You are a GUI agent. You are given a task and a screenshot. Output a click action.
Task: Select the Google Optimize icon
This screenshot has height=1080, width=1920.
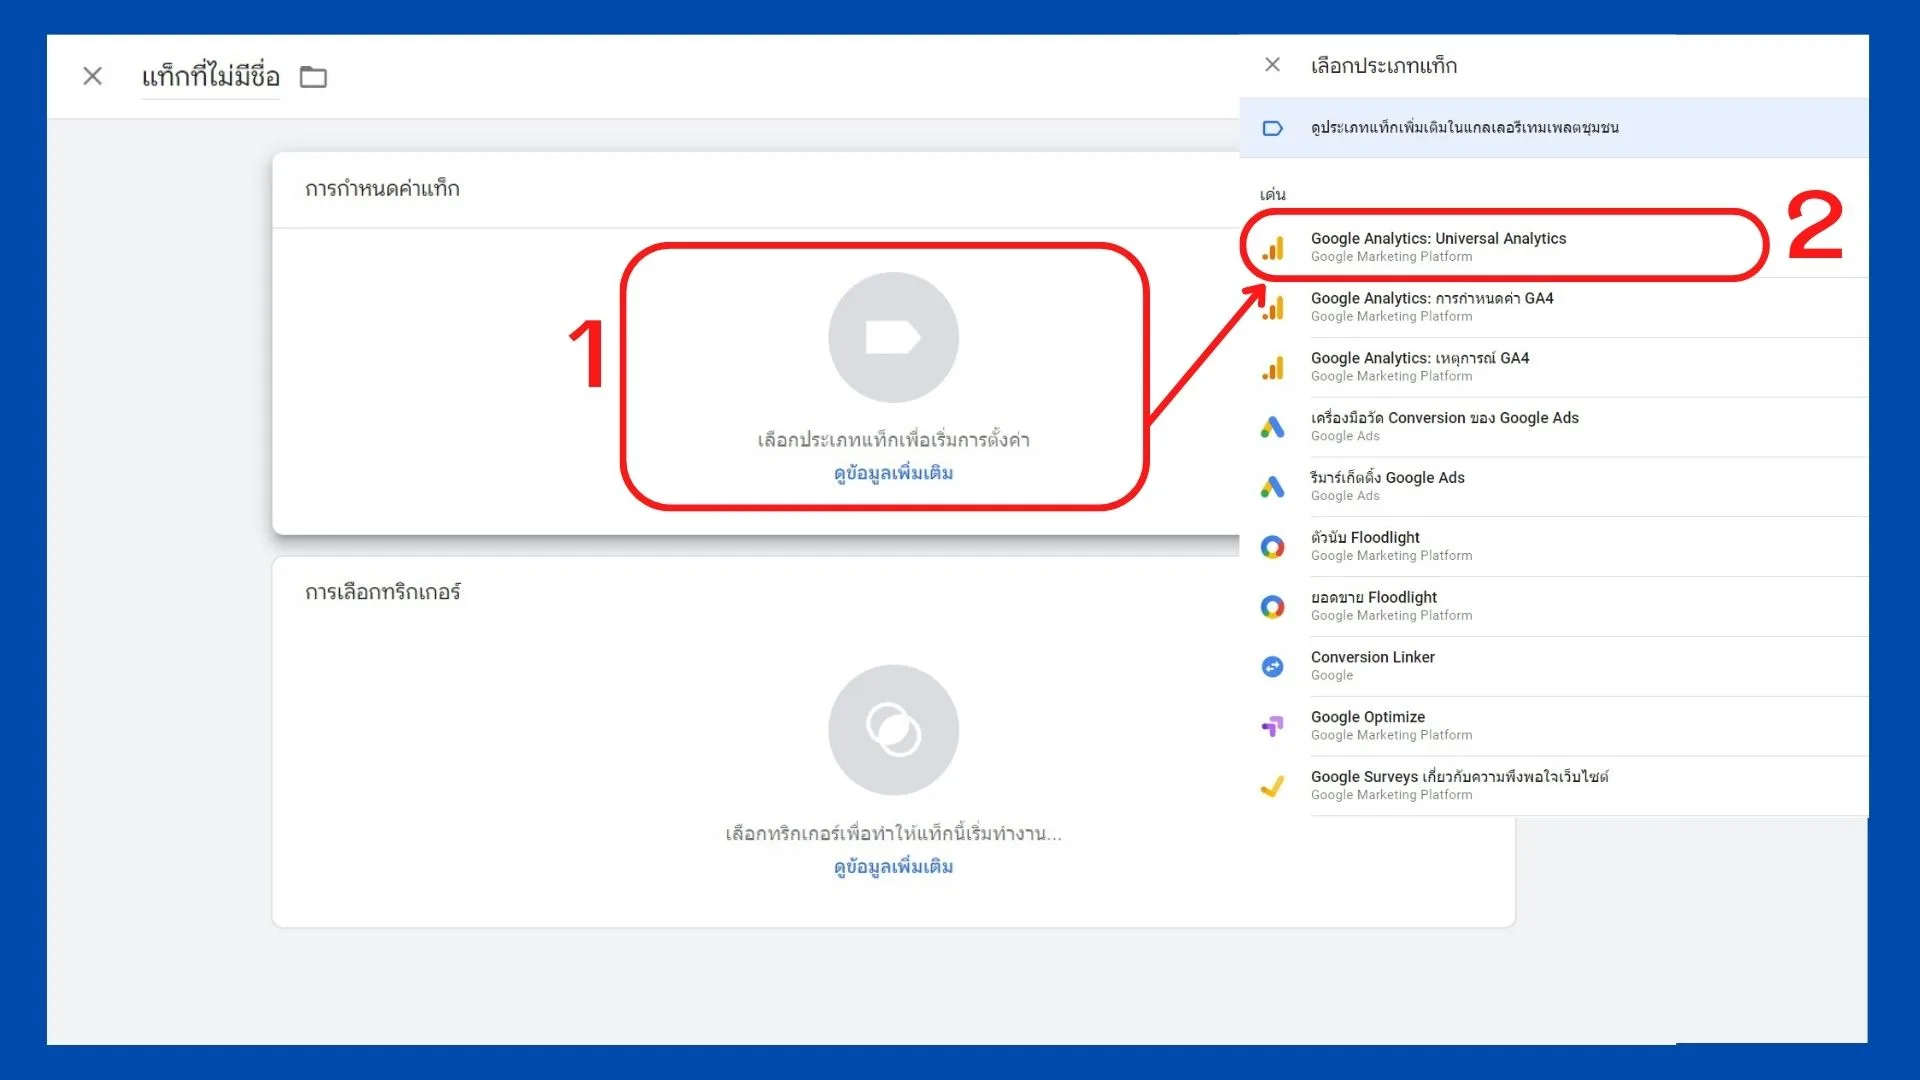coord(1274,726)
